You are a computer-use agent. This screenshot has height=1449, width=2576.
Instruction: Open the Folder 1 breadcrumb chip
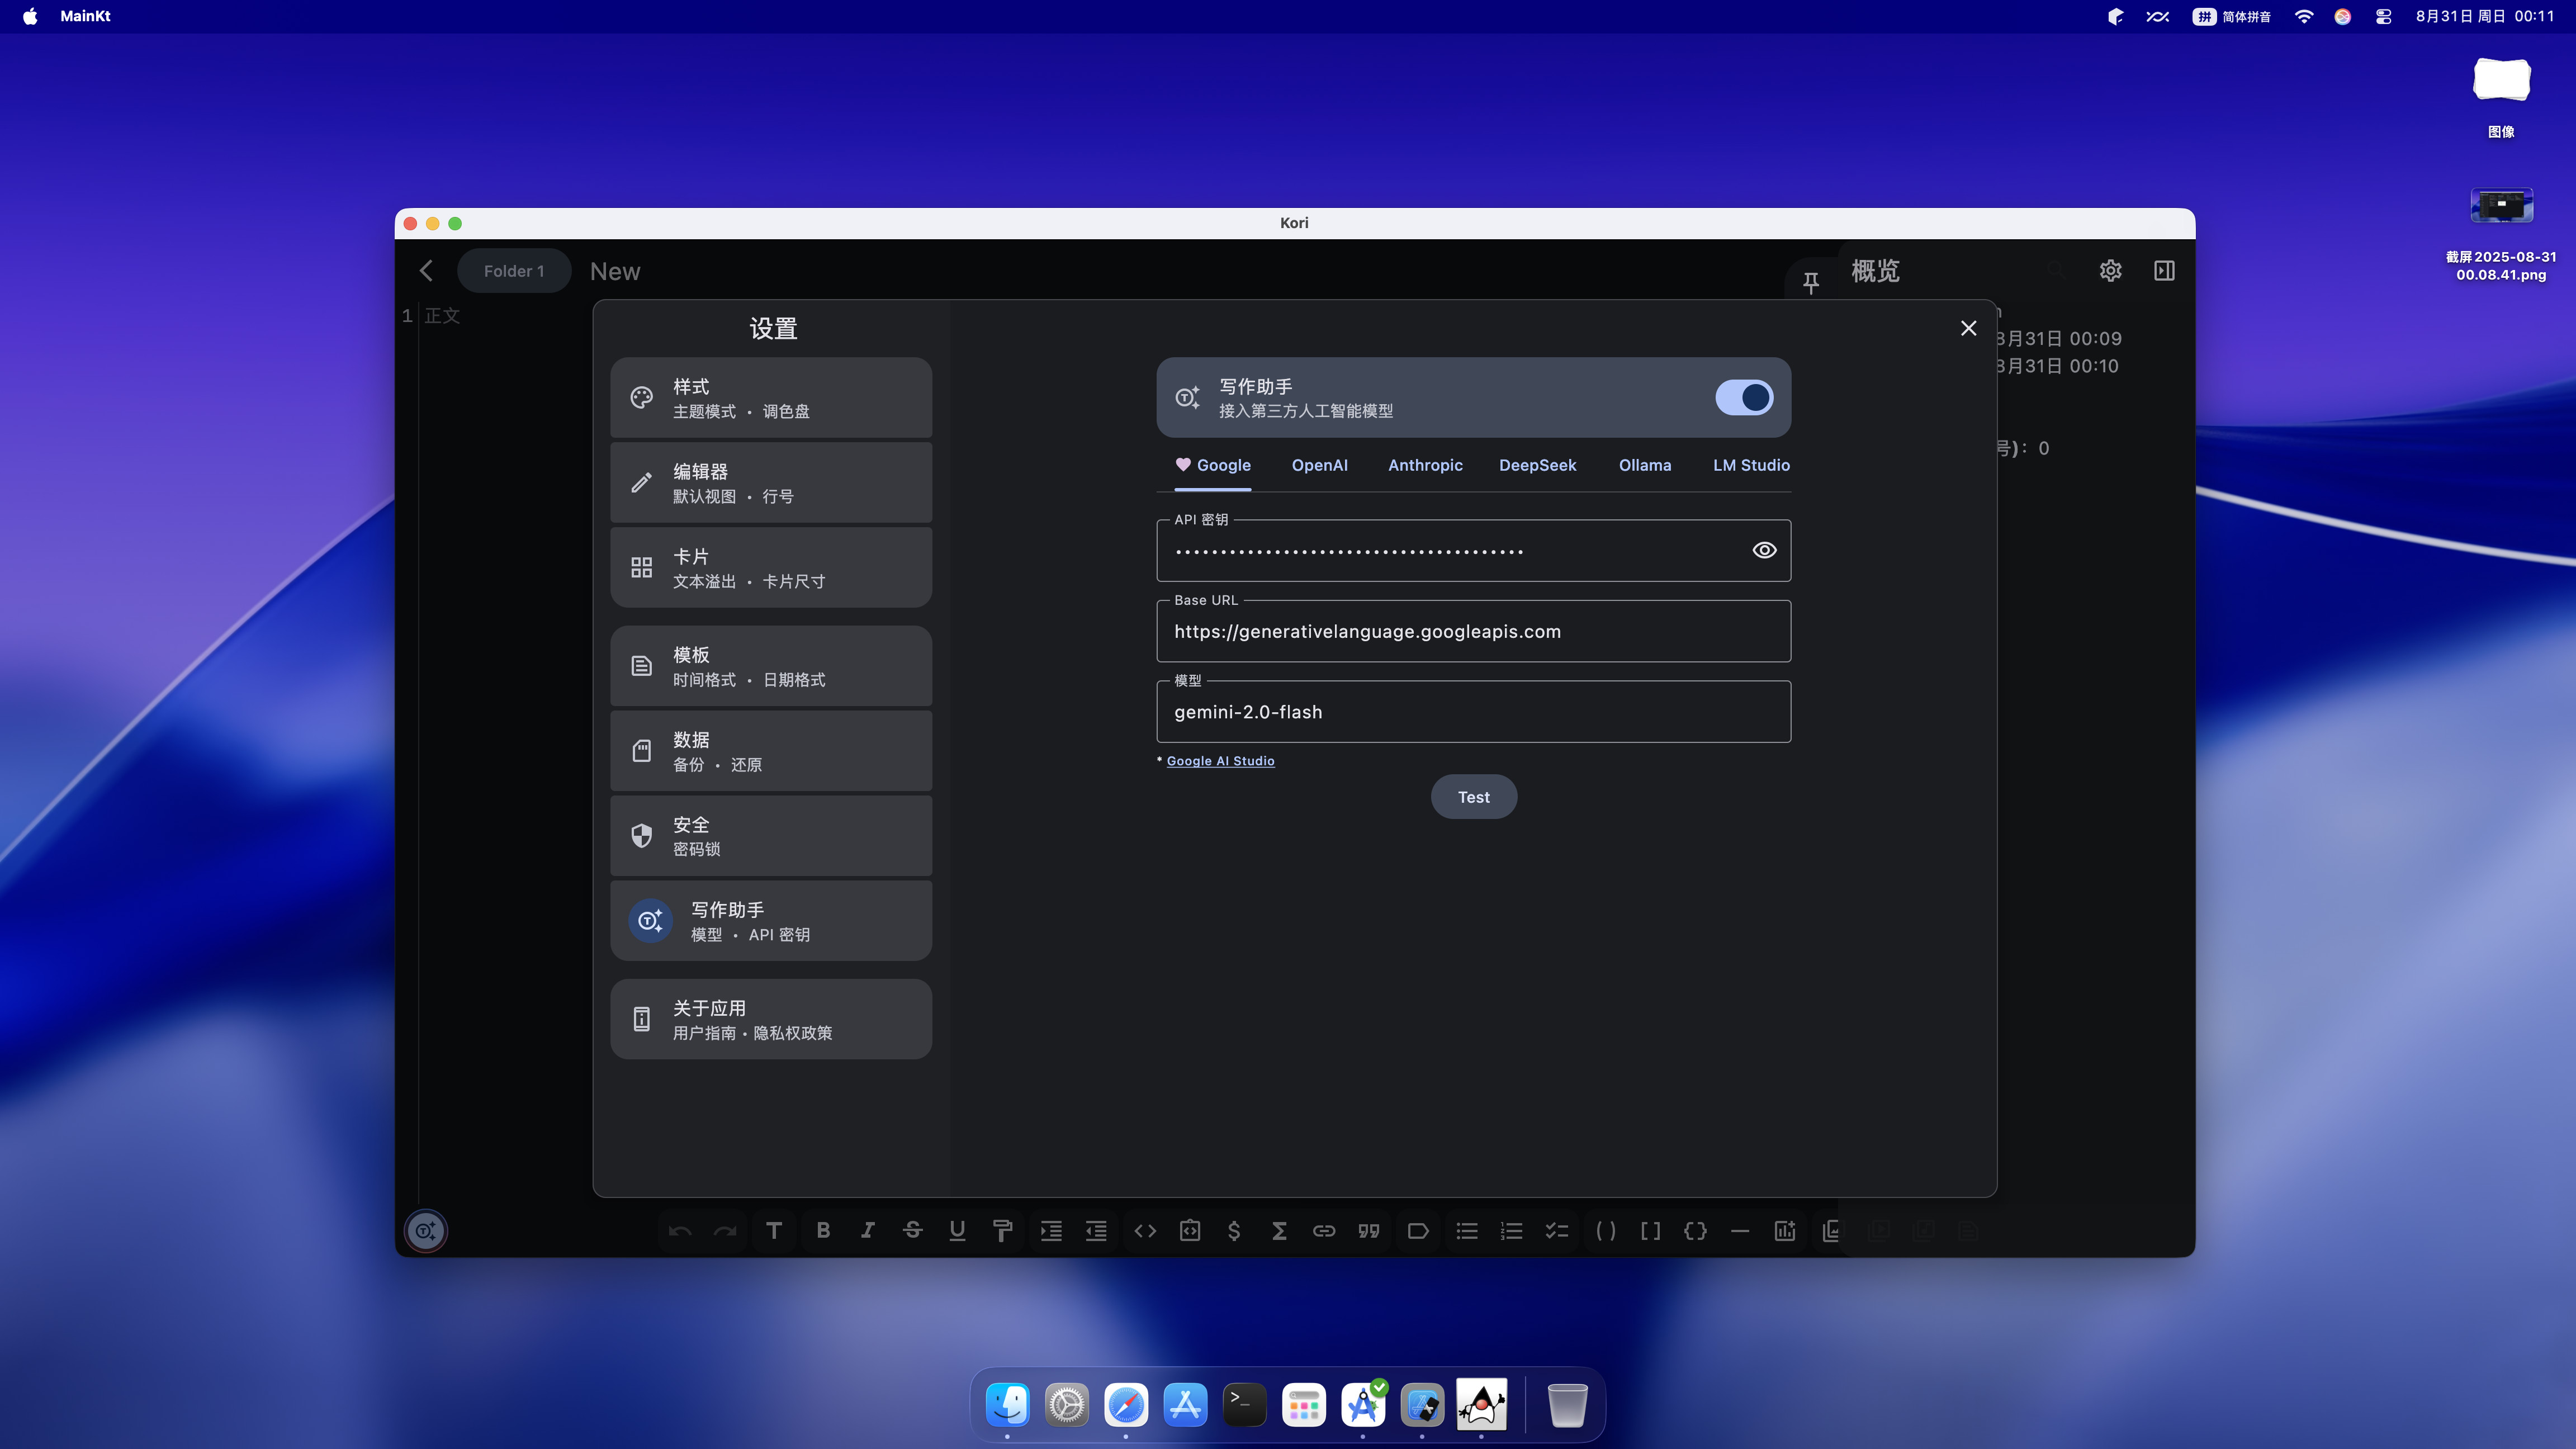pos(514,271)
